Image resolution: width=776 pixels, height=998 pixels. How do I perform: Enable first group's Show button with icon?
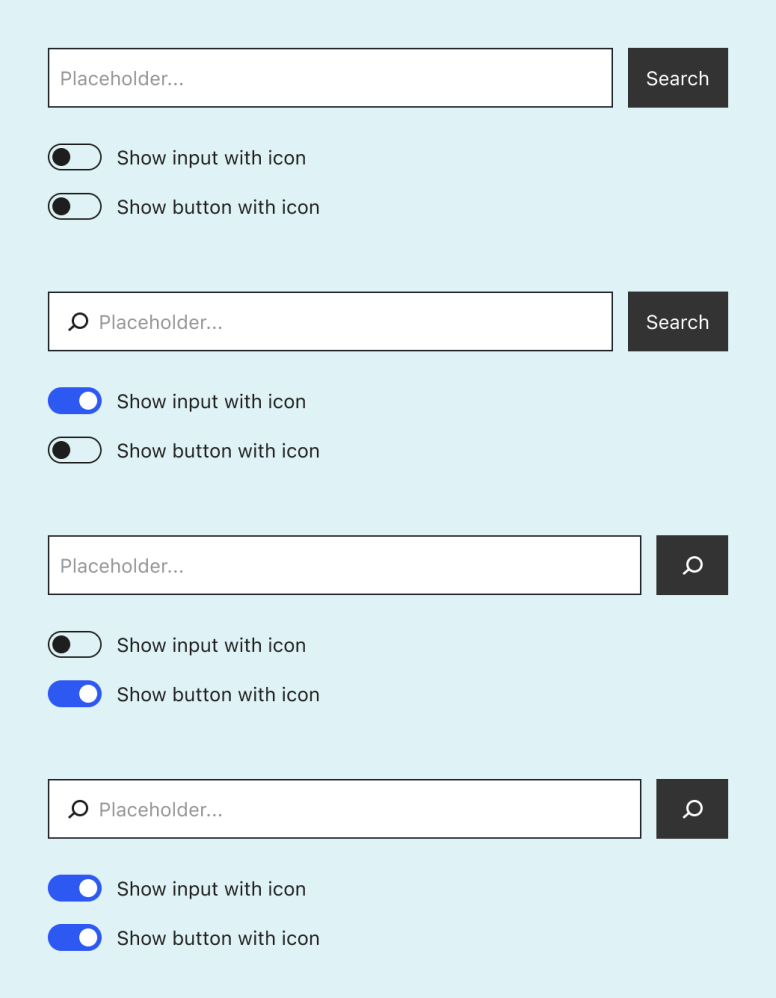pos(74,206)
